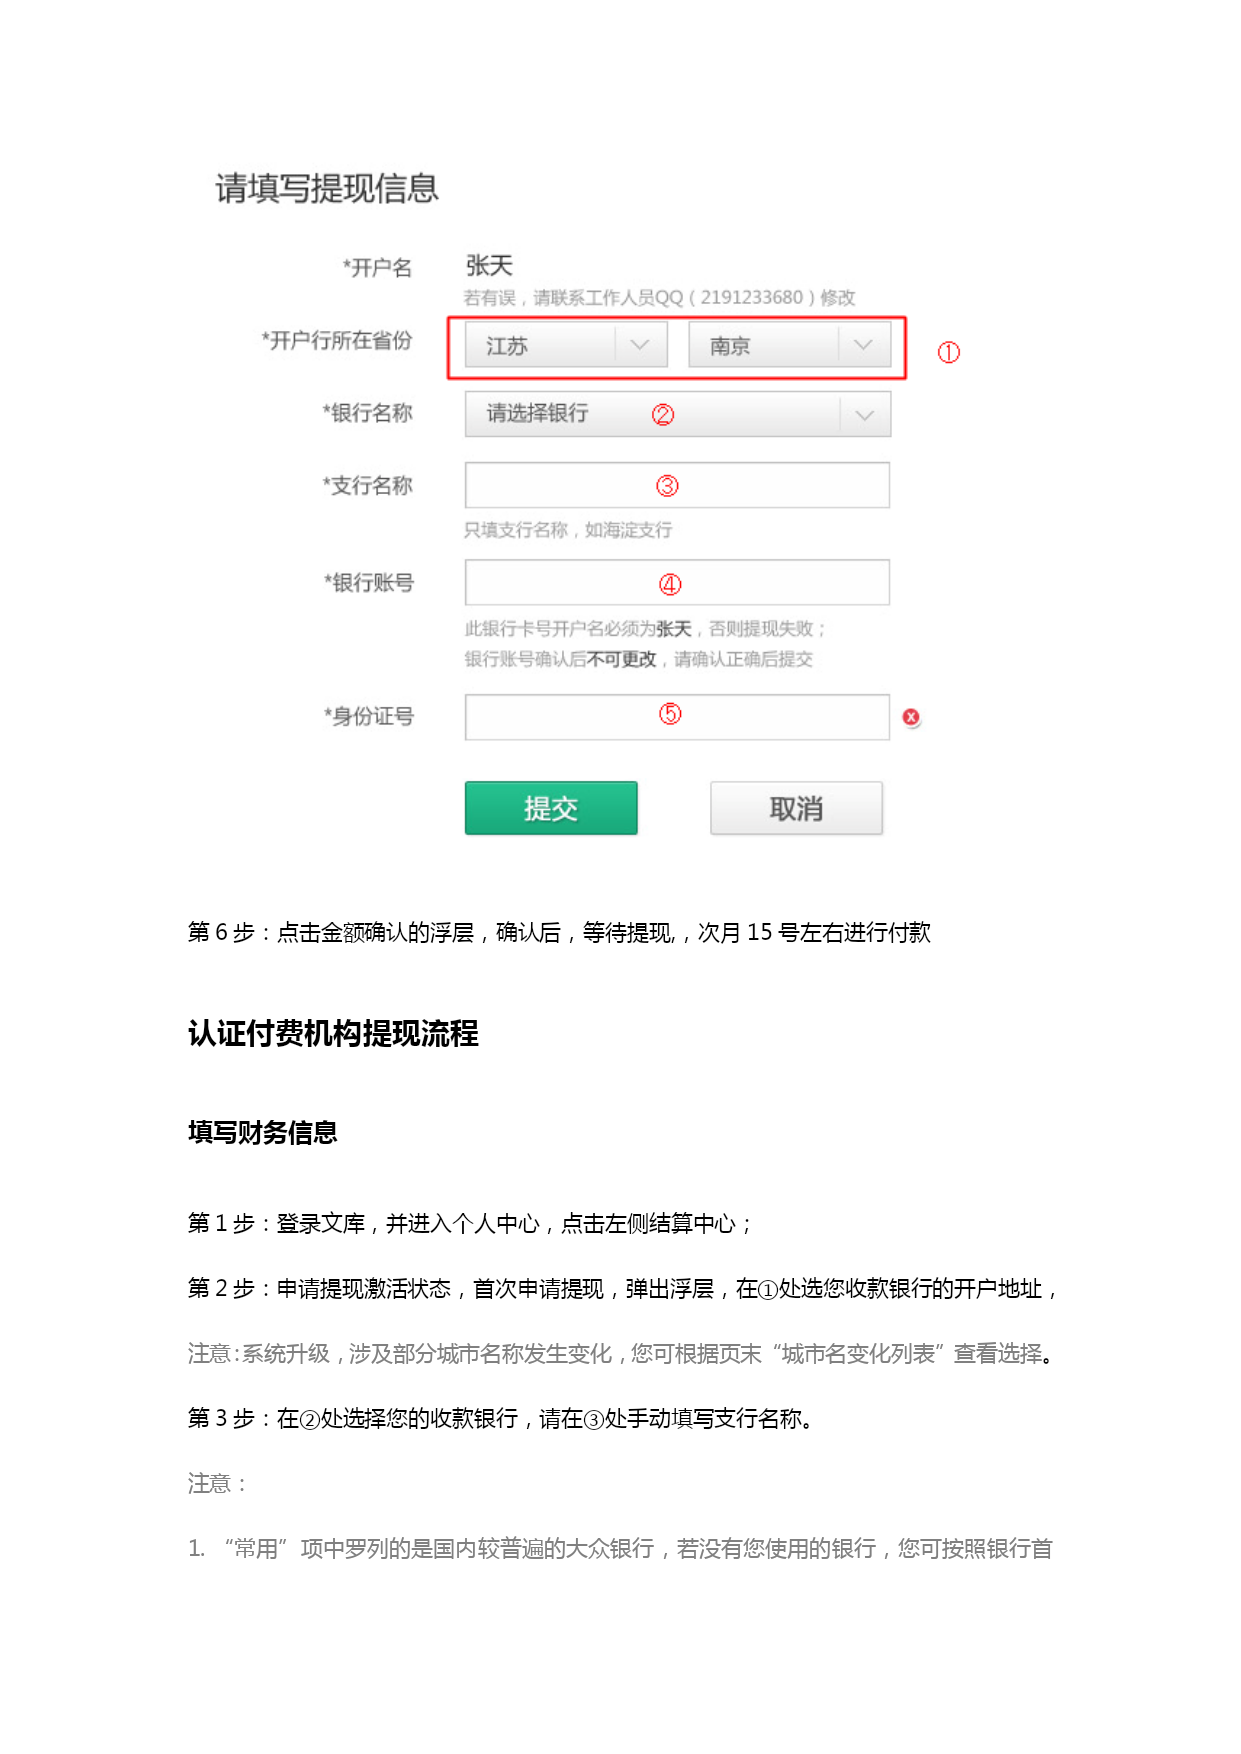Focus the 支行名称 input field
The image size is (1241, 1754).
[677, 485]
